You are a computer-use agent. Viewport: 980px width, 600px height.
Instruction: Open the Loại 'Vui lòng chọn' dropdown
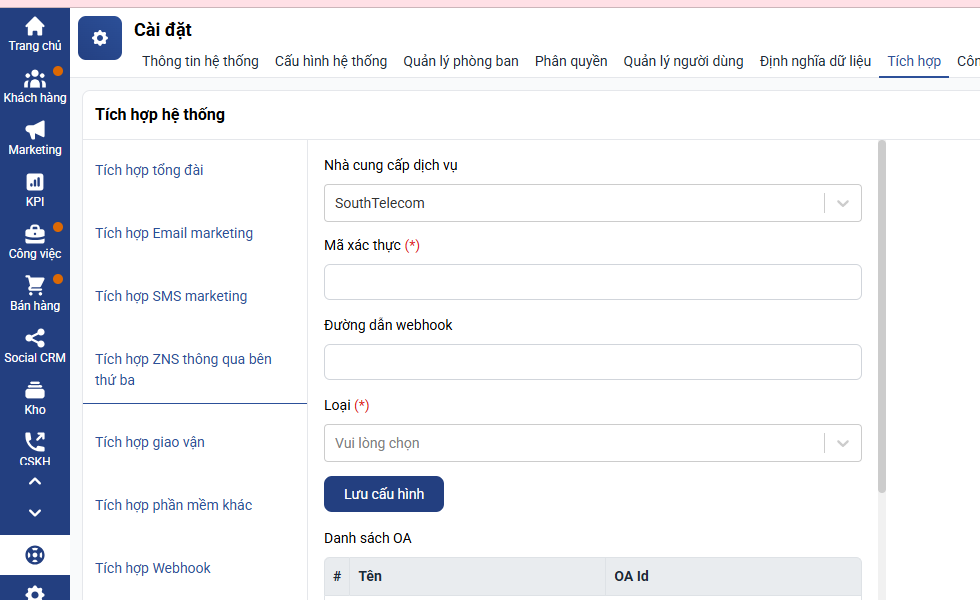592,443
